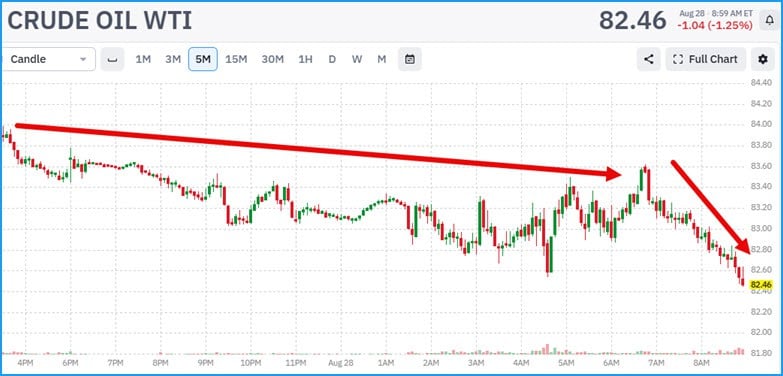Select the 1M interval
783x376 pixels.
tap(143, 59)
